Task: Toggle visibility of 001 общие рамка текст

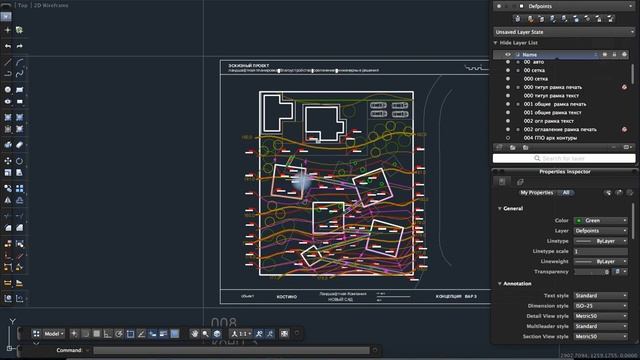Action: pos(508,113)
